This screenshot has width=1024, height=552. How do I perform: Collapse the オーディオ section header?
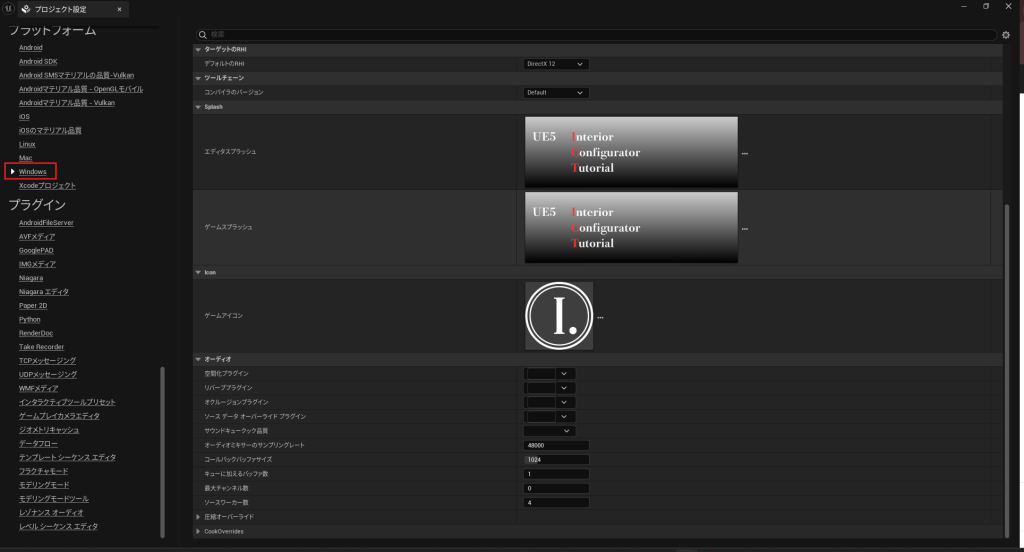197,358
